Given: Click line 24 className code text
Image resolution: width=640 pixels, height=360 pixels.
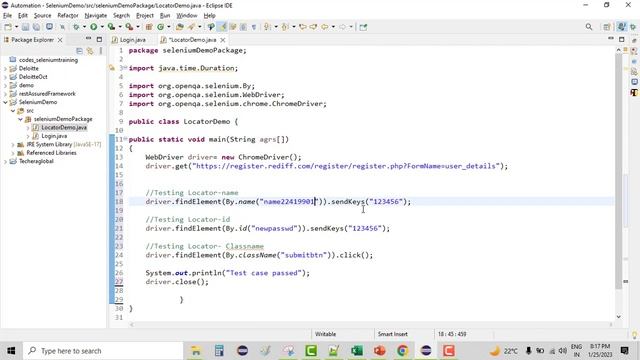Looking at the screenshot, I should pyautogui.click(x=259, y=255).
